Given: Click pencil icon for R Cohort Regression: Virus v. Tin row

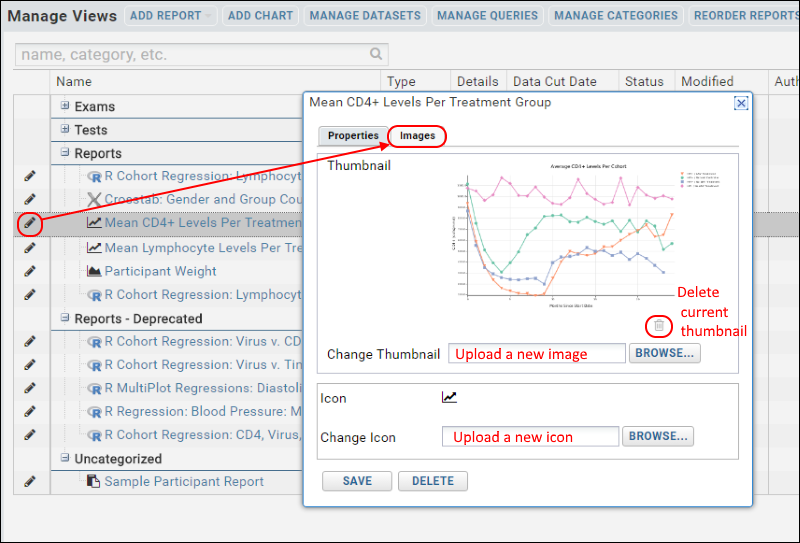Looking at the screenshot, I should click(x=30, y=364).
